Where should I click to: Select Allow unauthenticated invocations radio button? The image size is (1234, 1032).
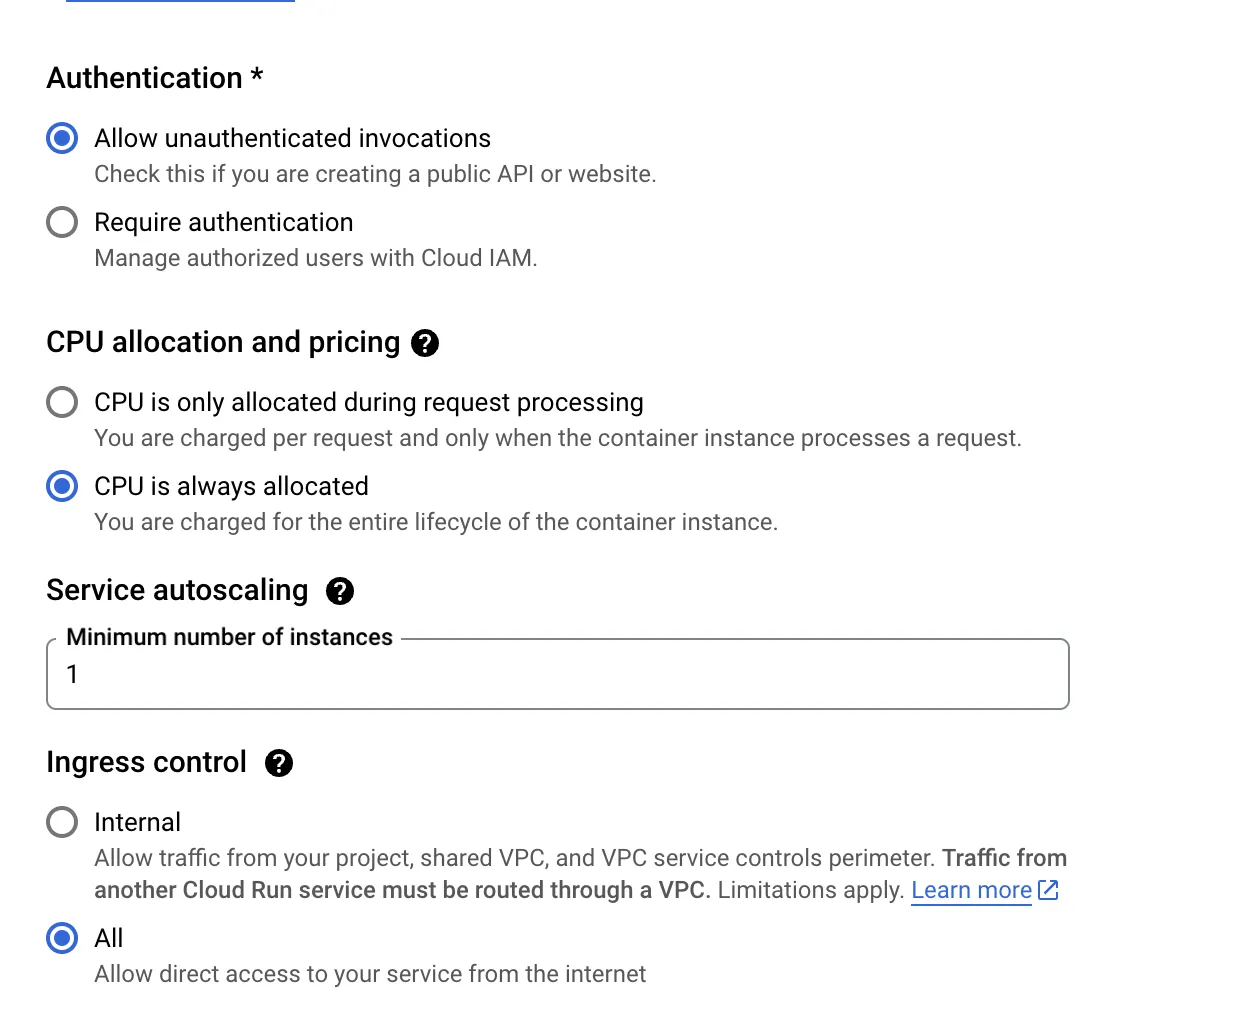click(62, 138)
